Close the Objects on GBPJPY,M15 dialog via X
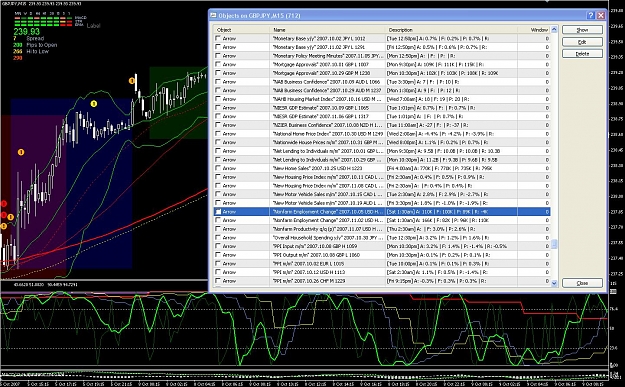Image resolution: width=625 pixels, height=387 pixels. click(601, 16)
